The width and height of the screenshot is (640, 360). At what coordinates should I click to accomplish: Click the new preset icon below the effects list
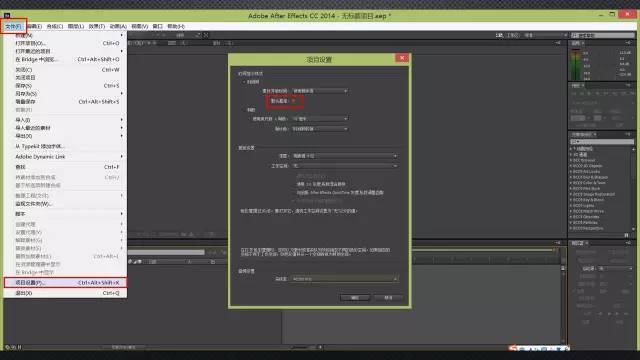pos(626,235)
